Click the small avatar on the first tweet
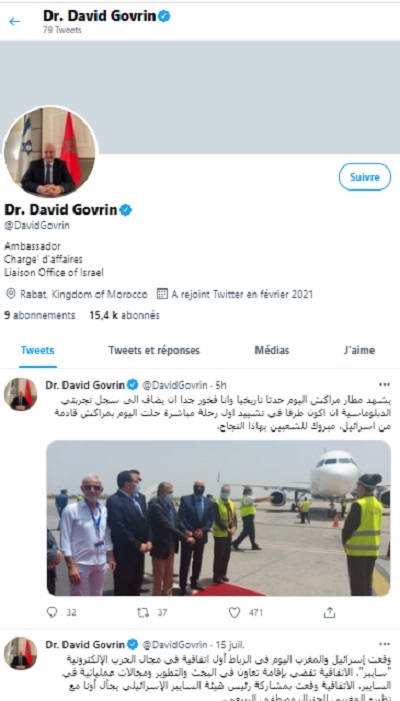The image size is (400, 701). [x=21, y=394]
